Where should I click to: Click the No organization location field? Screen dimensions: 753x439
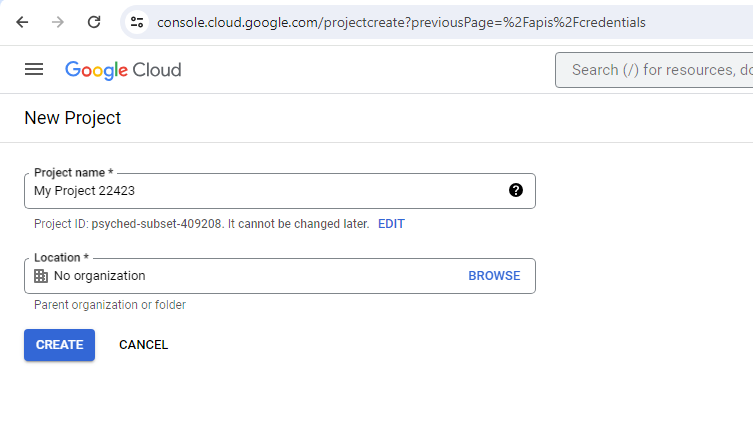280,276
